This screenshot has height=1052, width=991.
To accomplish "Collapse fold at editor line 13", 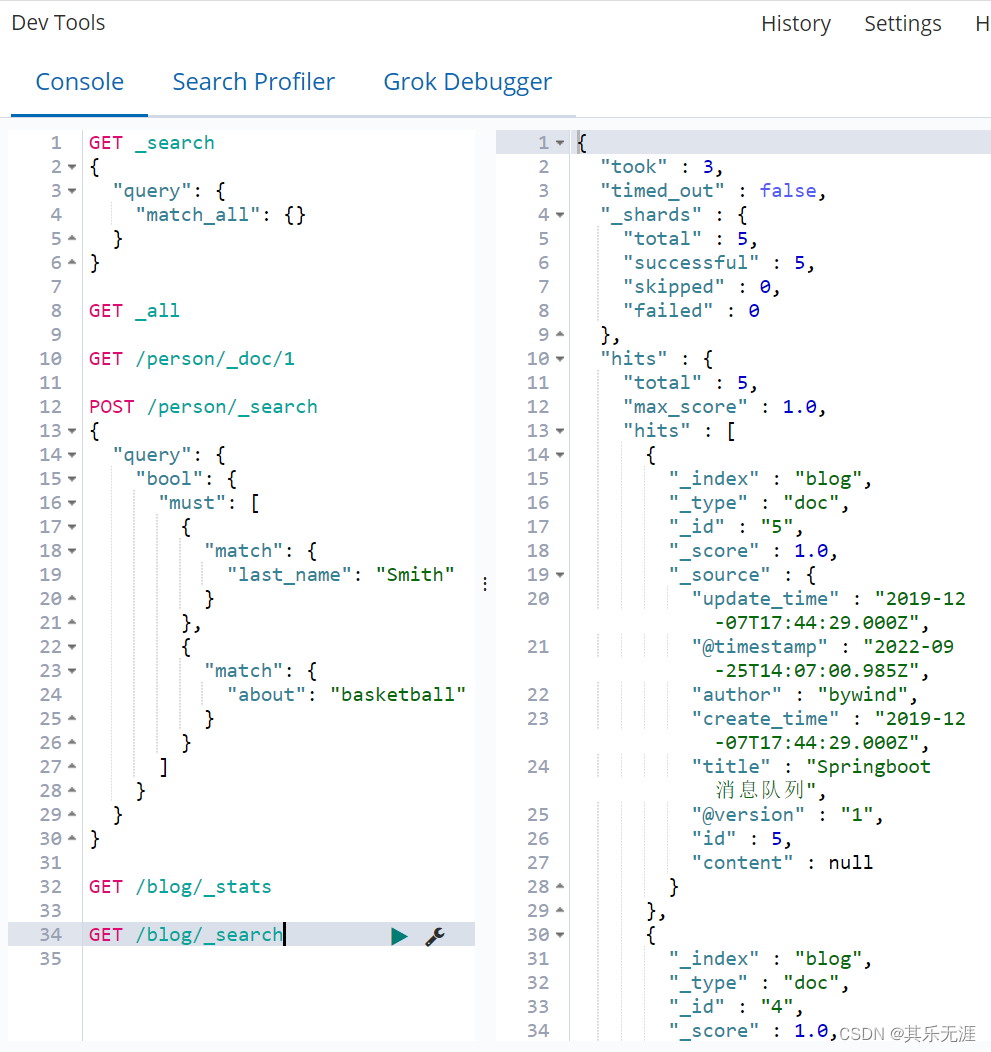I will click(72, 431).
